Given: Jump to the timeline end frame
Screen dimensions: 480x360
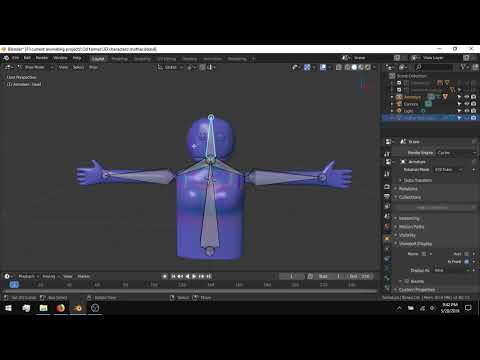Looking at the screenshot, I should [209, 276].
